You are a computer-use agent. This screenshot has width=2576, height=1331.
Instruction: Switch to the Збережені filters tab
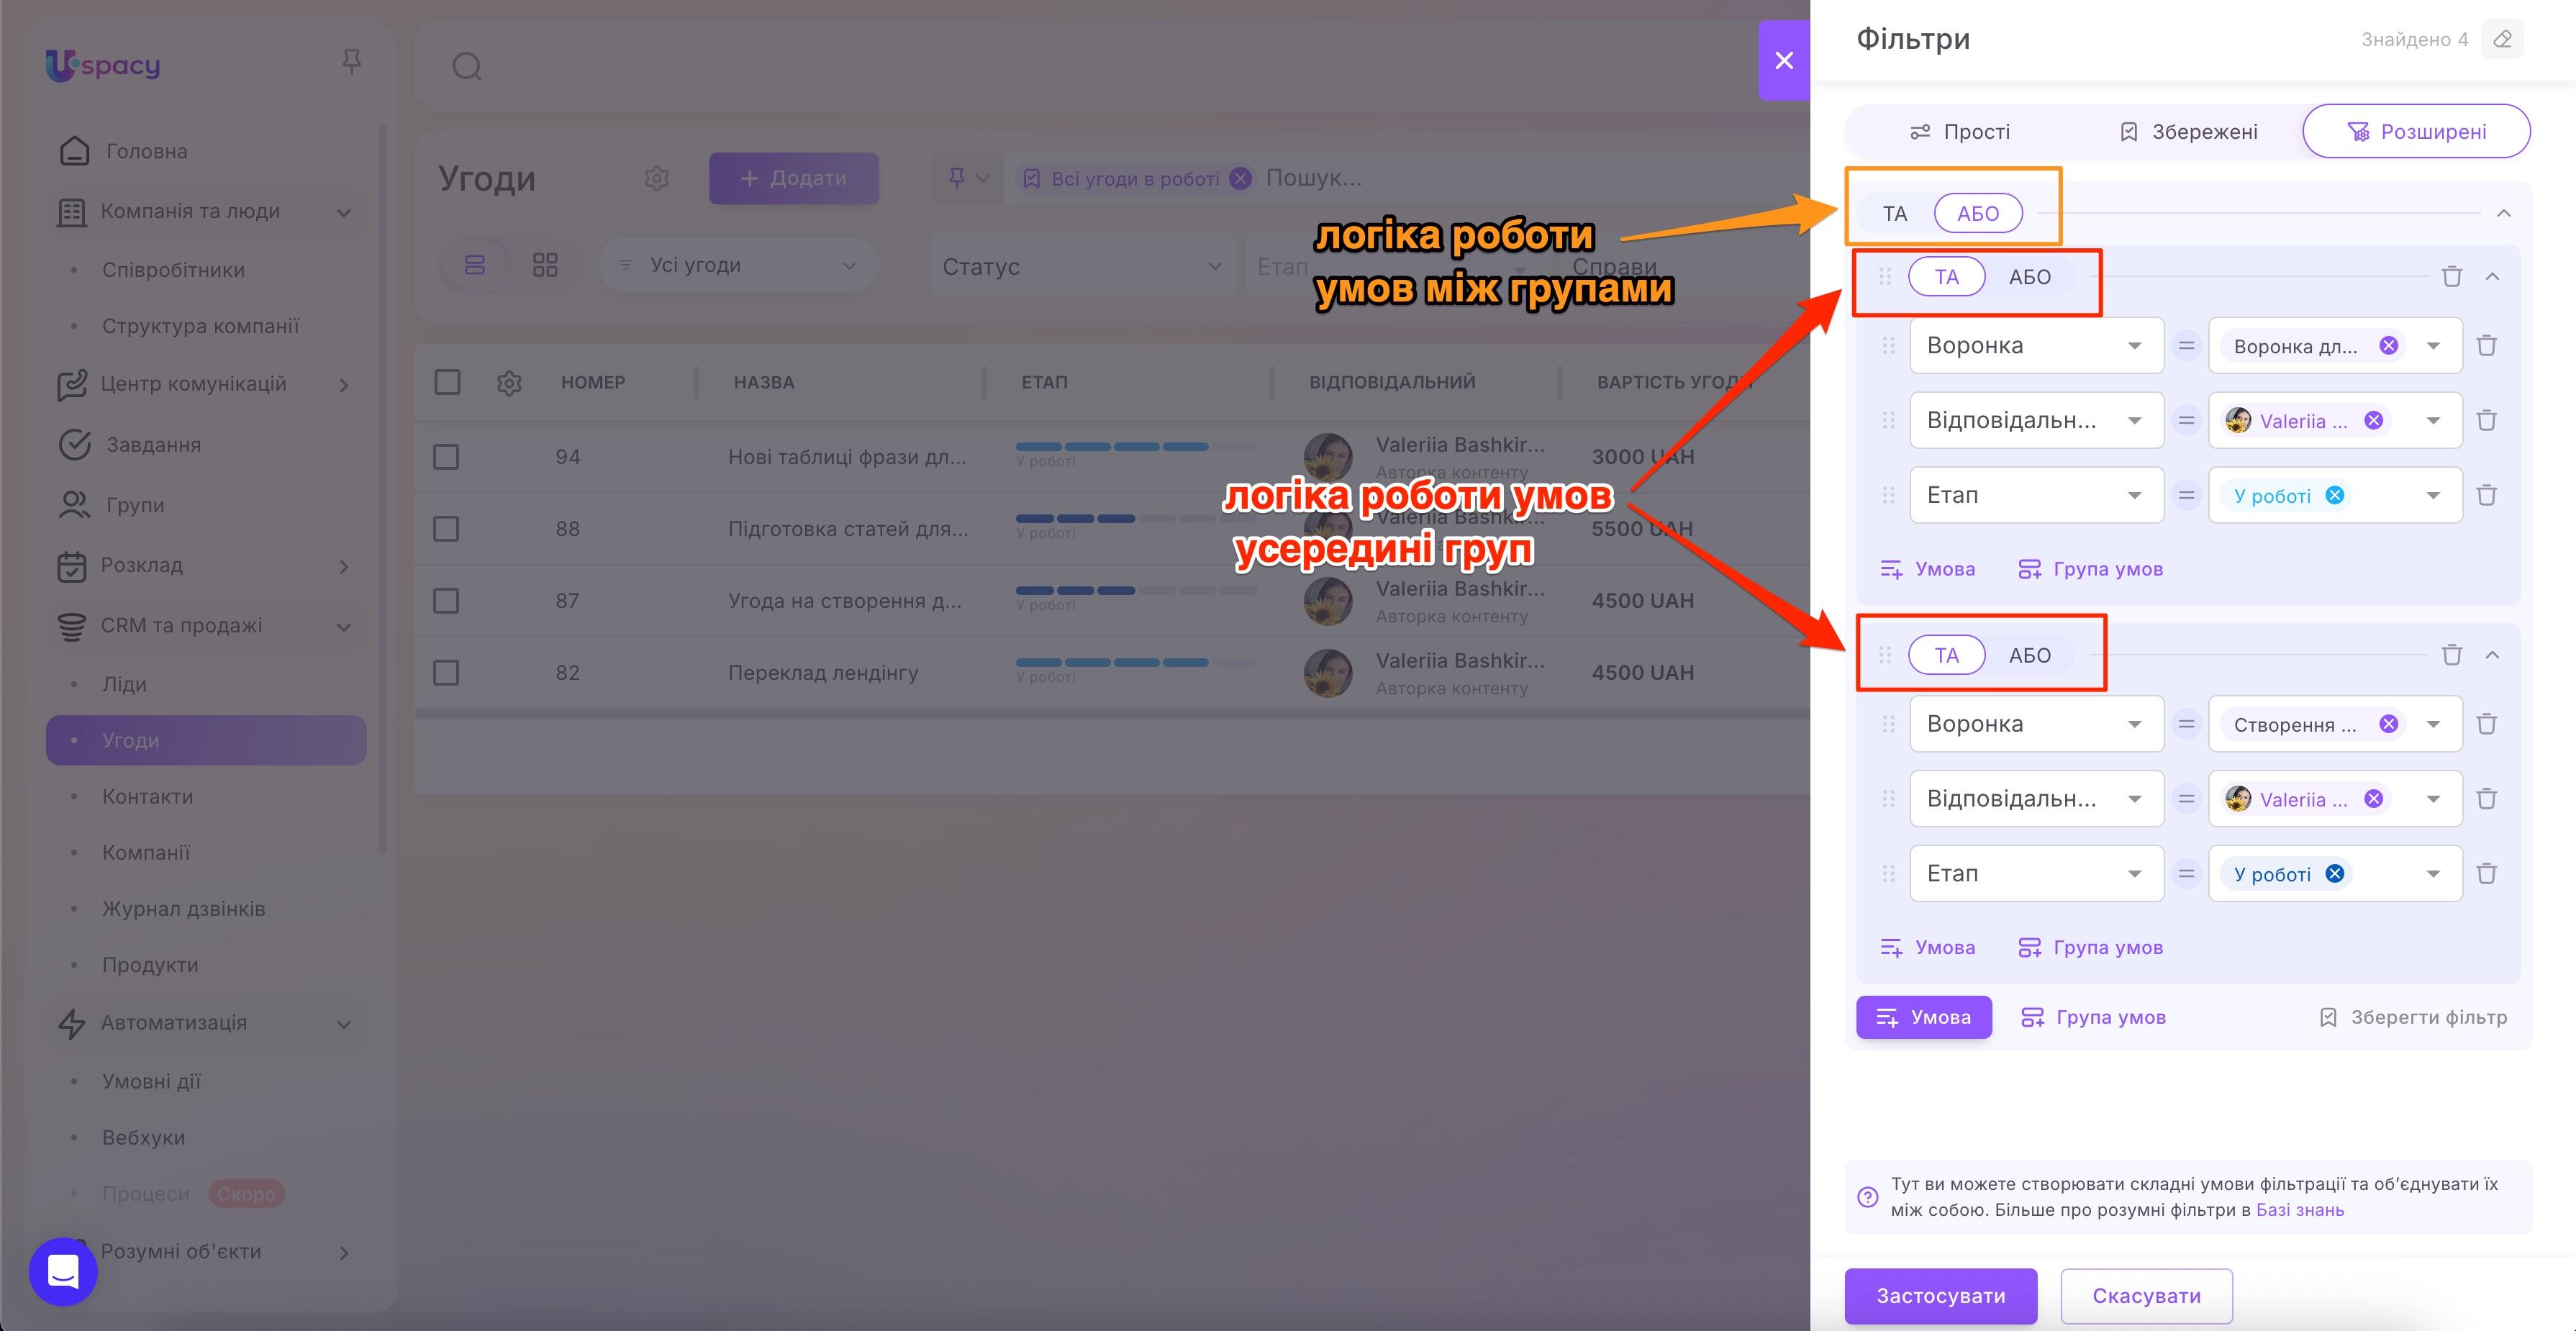point(2188,131)
